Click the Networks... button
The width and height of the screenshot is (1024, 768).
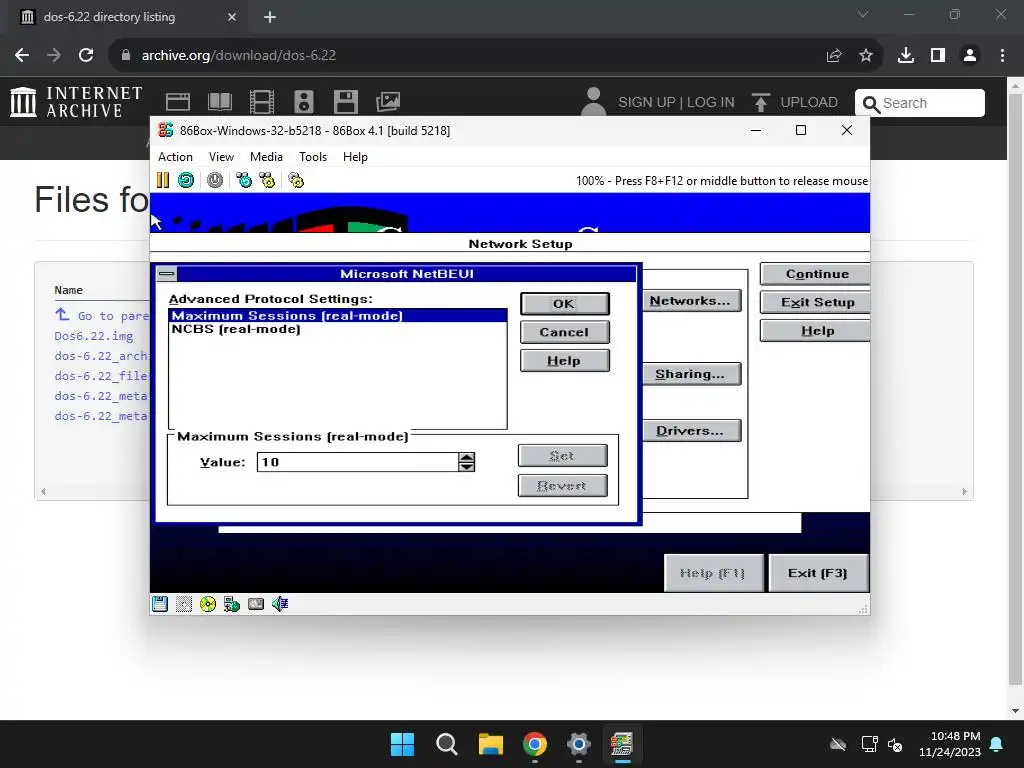tap(691, 301)
